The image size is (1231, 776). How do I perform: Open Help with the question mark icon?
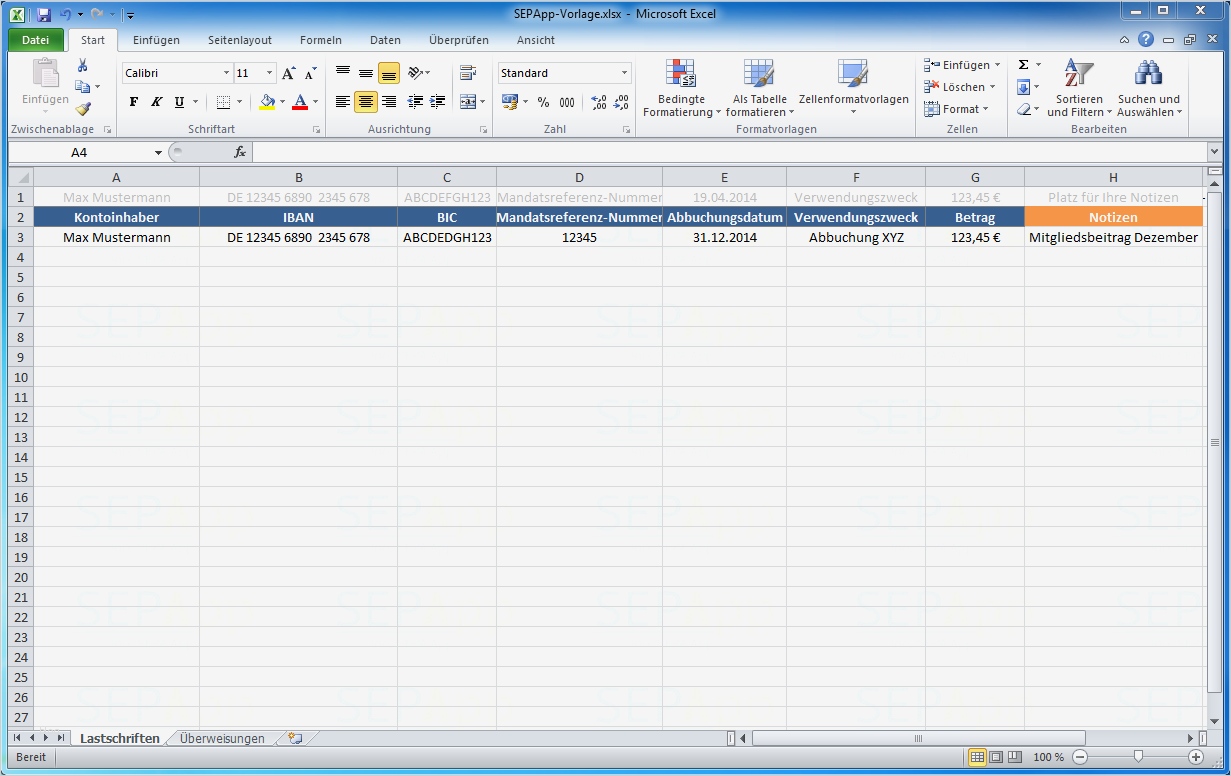click(x=1146, y=40)
